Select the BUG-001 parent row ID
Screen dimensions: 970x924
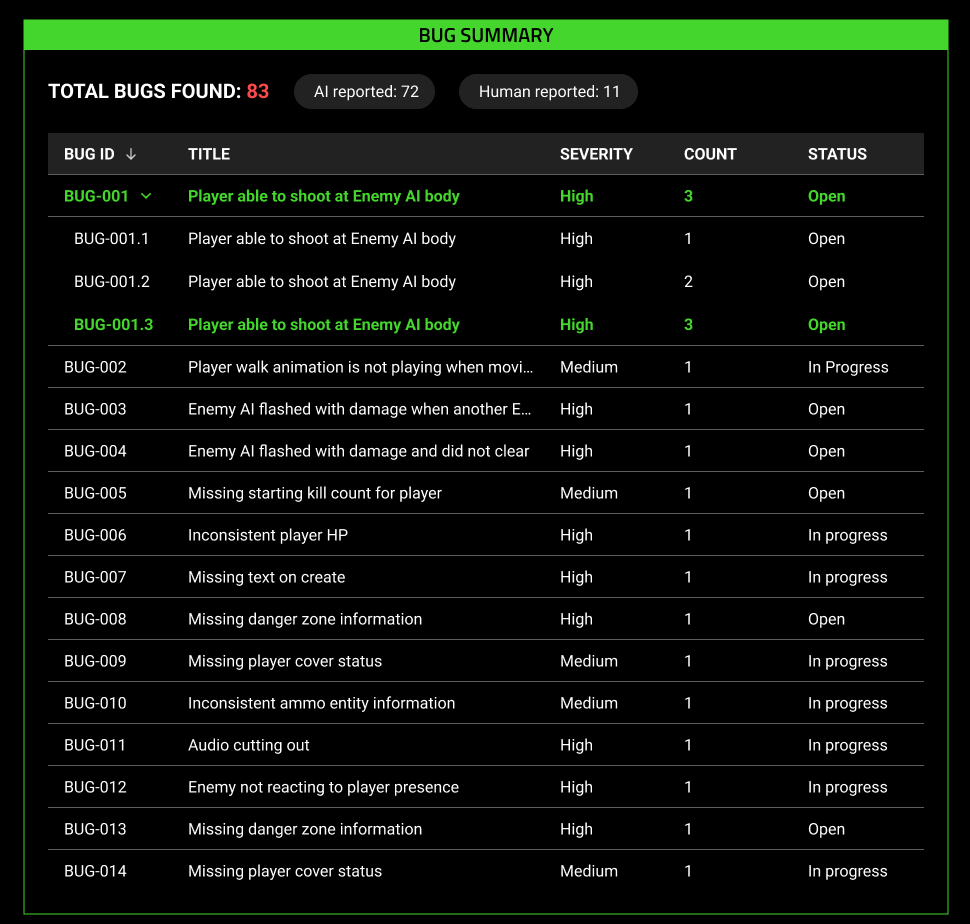[97, 196]
